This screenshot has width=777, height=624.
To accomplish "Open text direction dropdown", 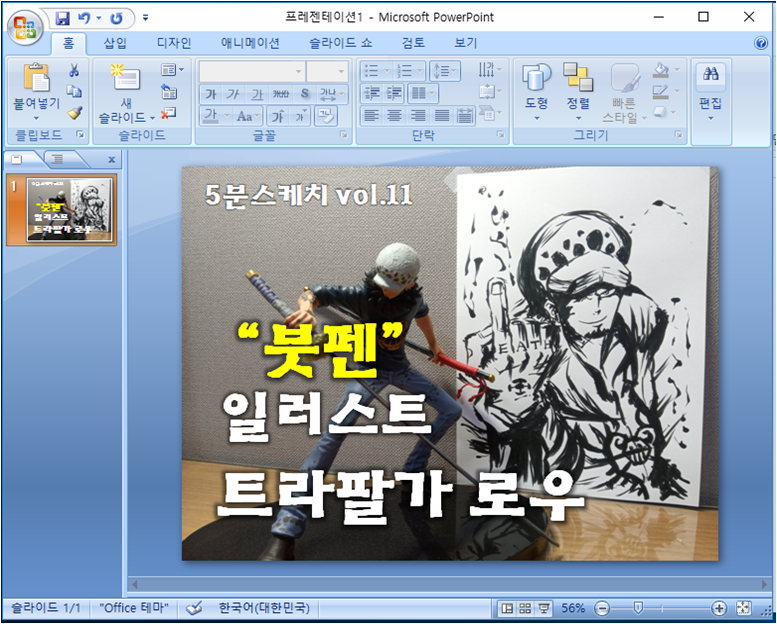I will (490, 70).
